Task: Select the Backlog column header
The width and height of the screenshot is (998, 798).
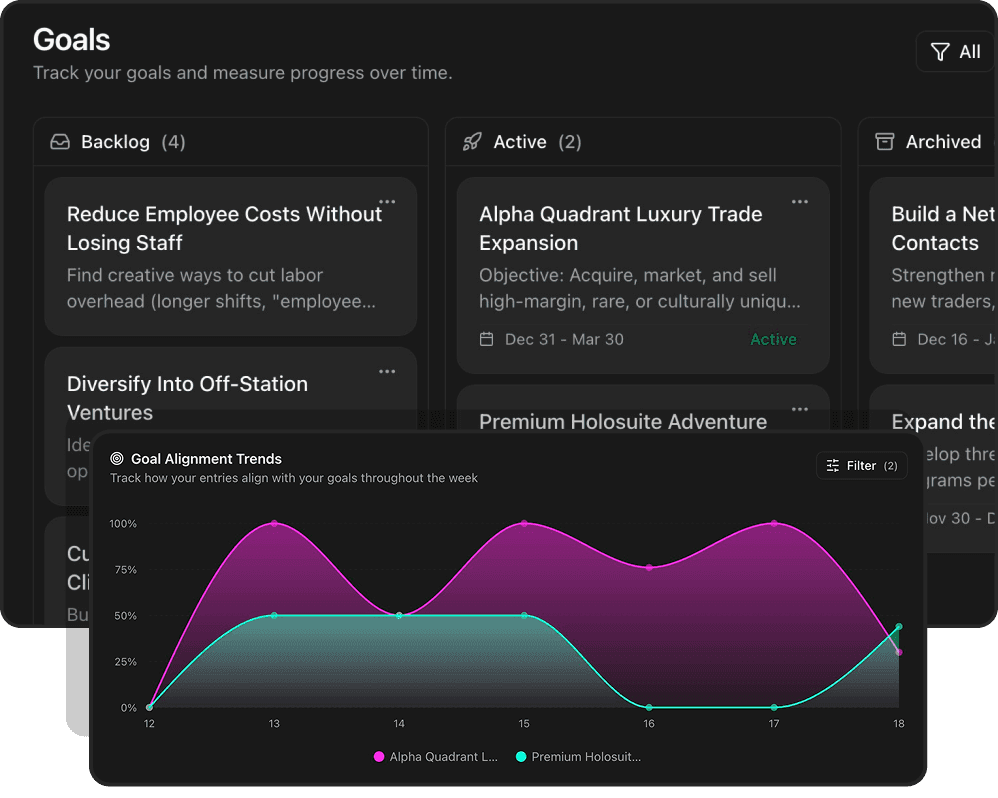Action: point(115,142)
